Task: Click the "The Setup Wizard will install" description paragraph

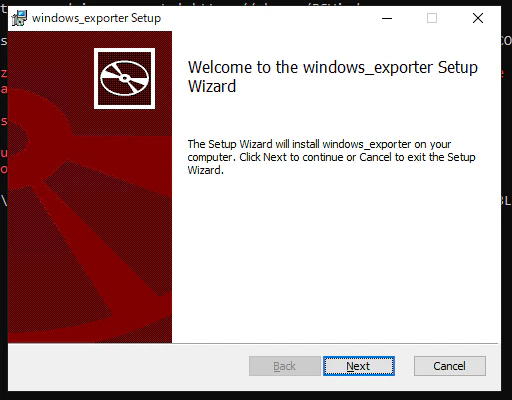Action: (331, 157)
